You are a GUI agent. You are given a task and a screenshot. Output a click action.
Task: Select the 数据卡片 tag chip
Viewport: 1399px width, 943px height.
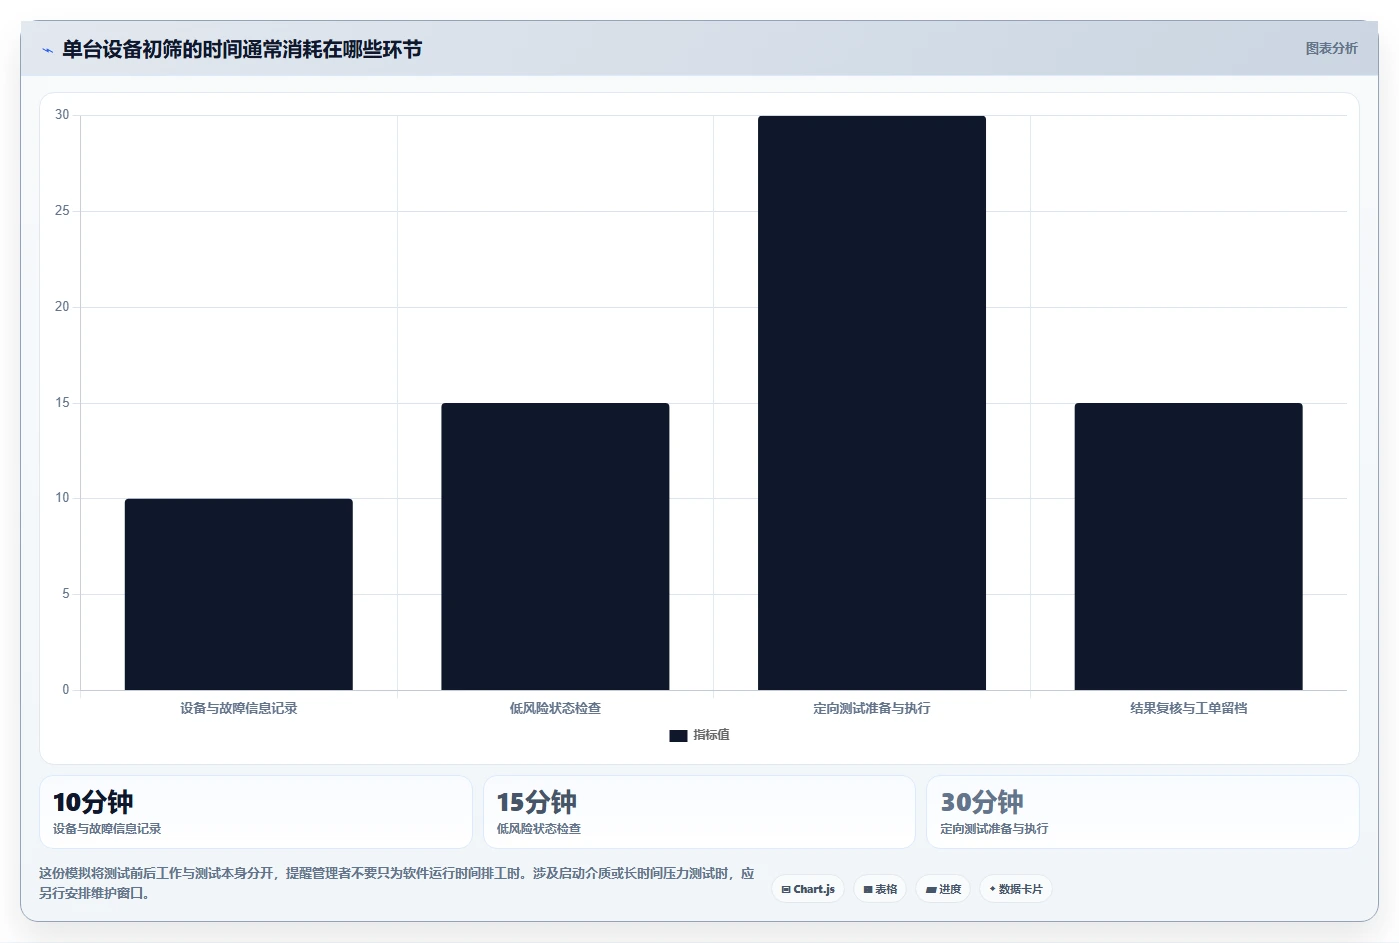(1015, 889)
